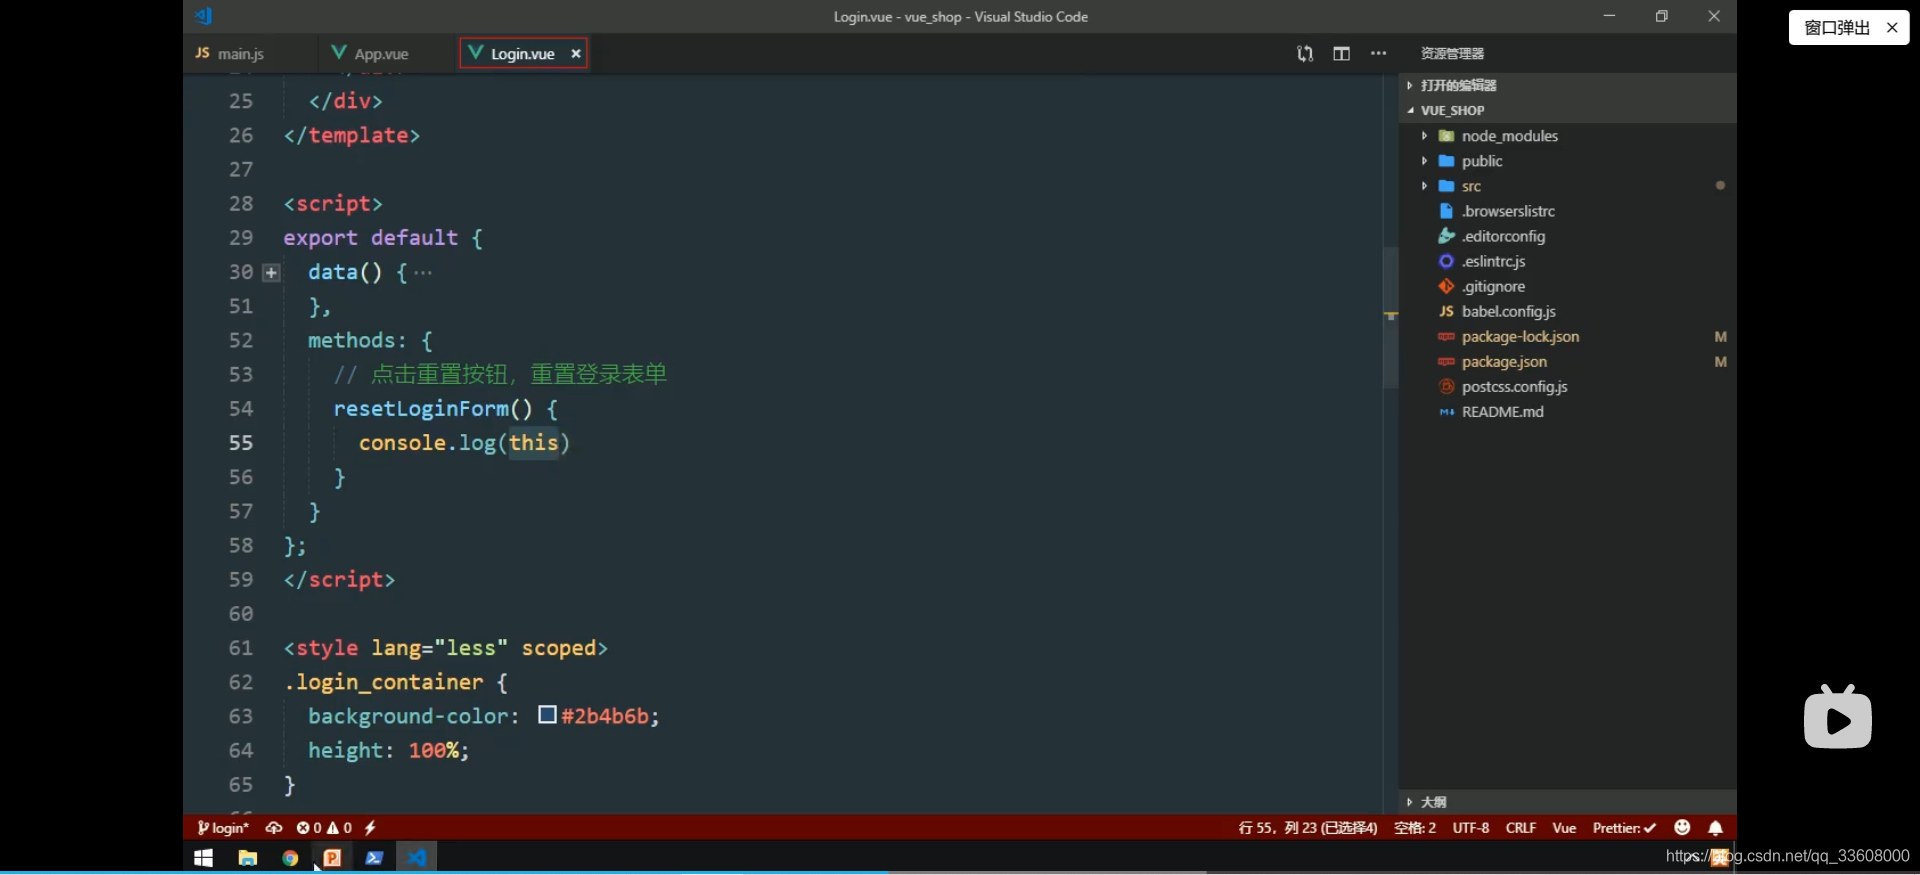Expand the src folder
Viewport: 1920px width, 875px height.
1566,186
